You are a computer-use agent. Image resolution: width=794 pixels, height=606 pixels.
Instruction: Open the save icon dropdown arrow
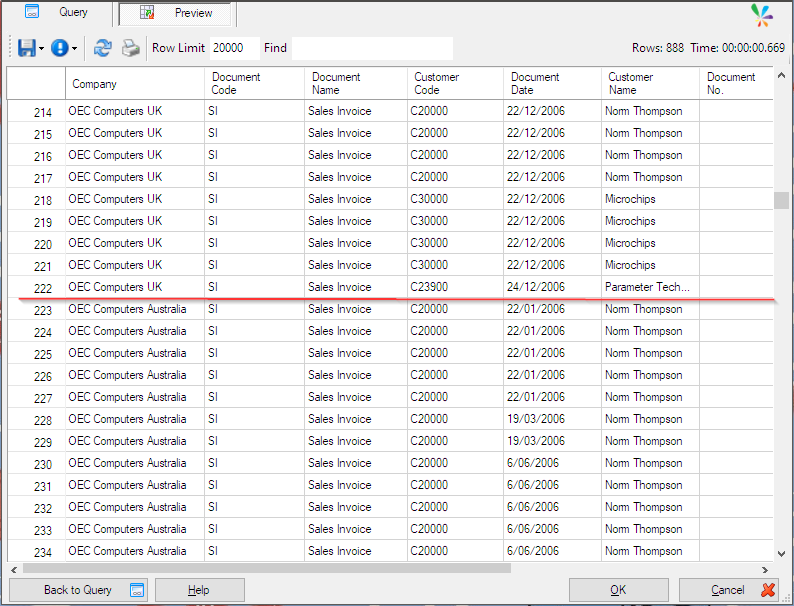(42, 49)
